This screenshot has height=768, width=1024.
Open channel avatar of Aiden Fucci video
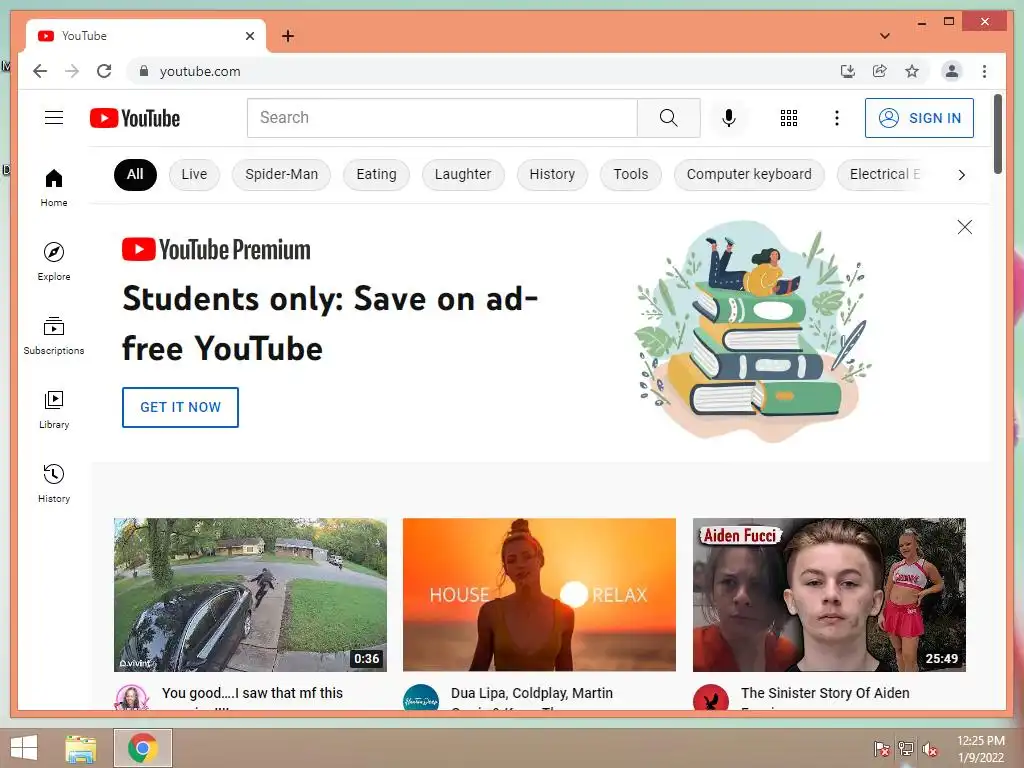point(711,698)
